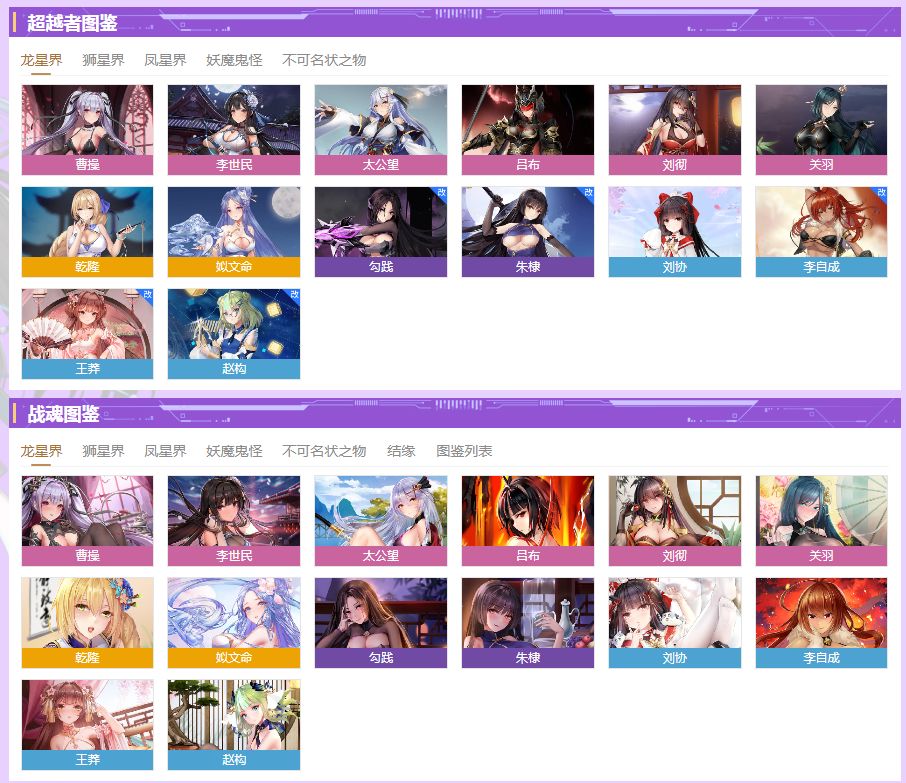The image size is (906, 783).
Task: Open 李世民 card image in 战魂图鉴
Action: pos(234,511)
